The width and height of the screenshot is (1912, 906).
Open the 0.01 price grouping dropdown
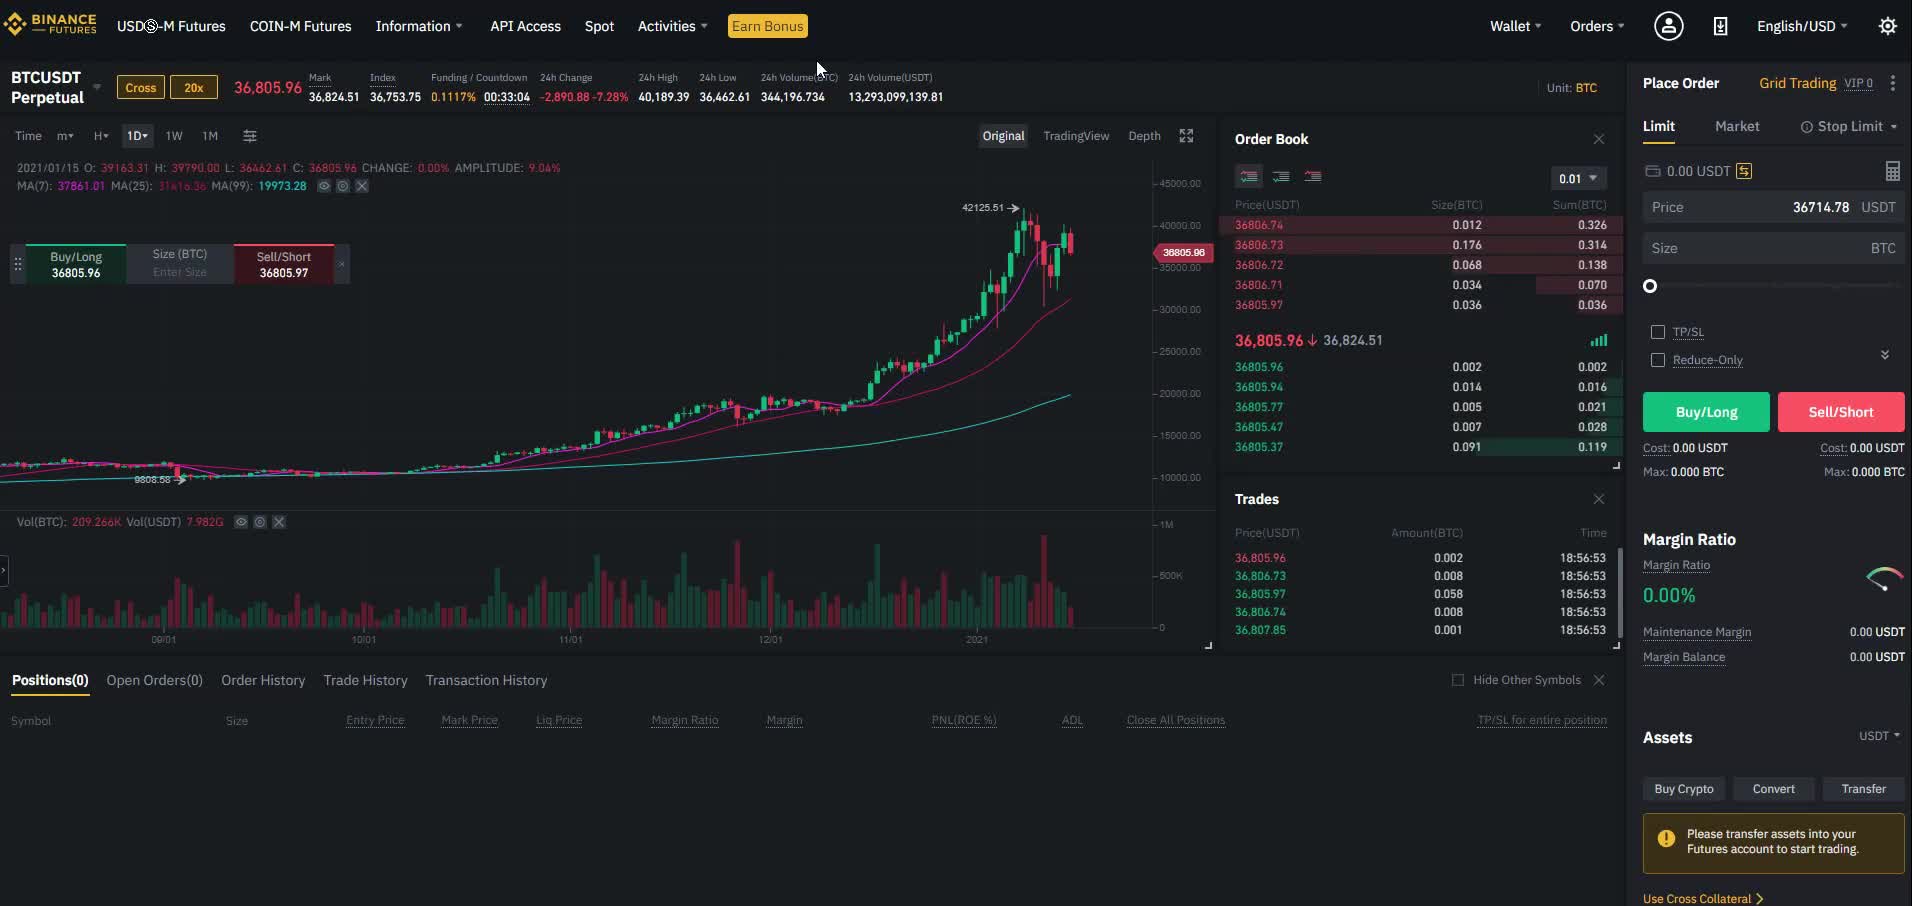click(1578, 178)
